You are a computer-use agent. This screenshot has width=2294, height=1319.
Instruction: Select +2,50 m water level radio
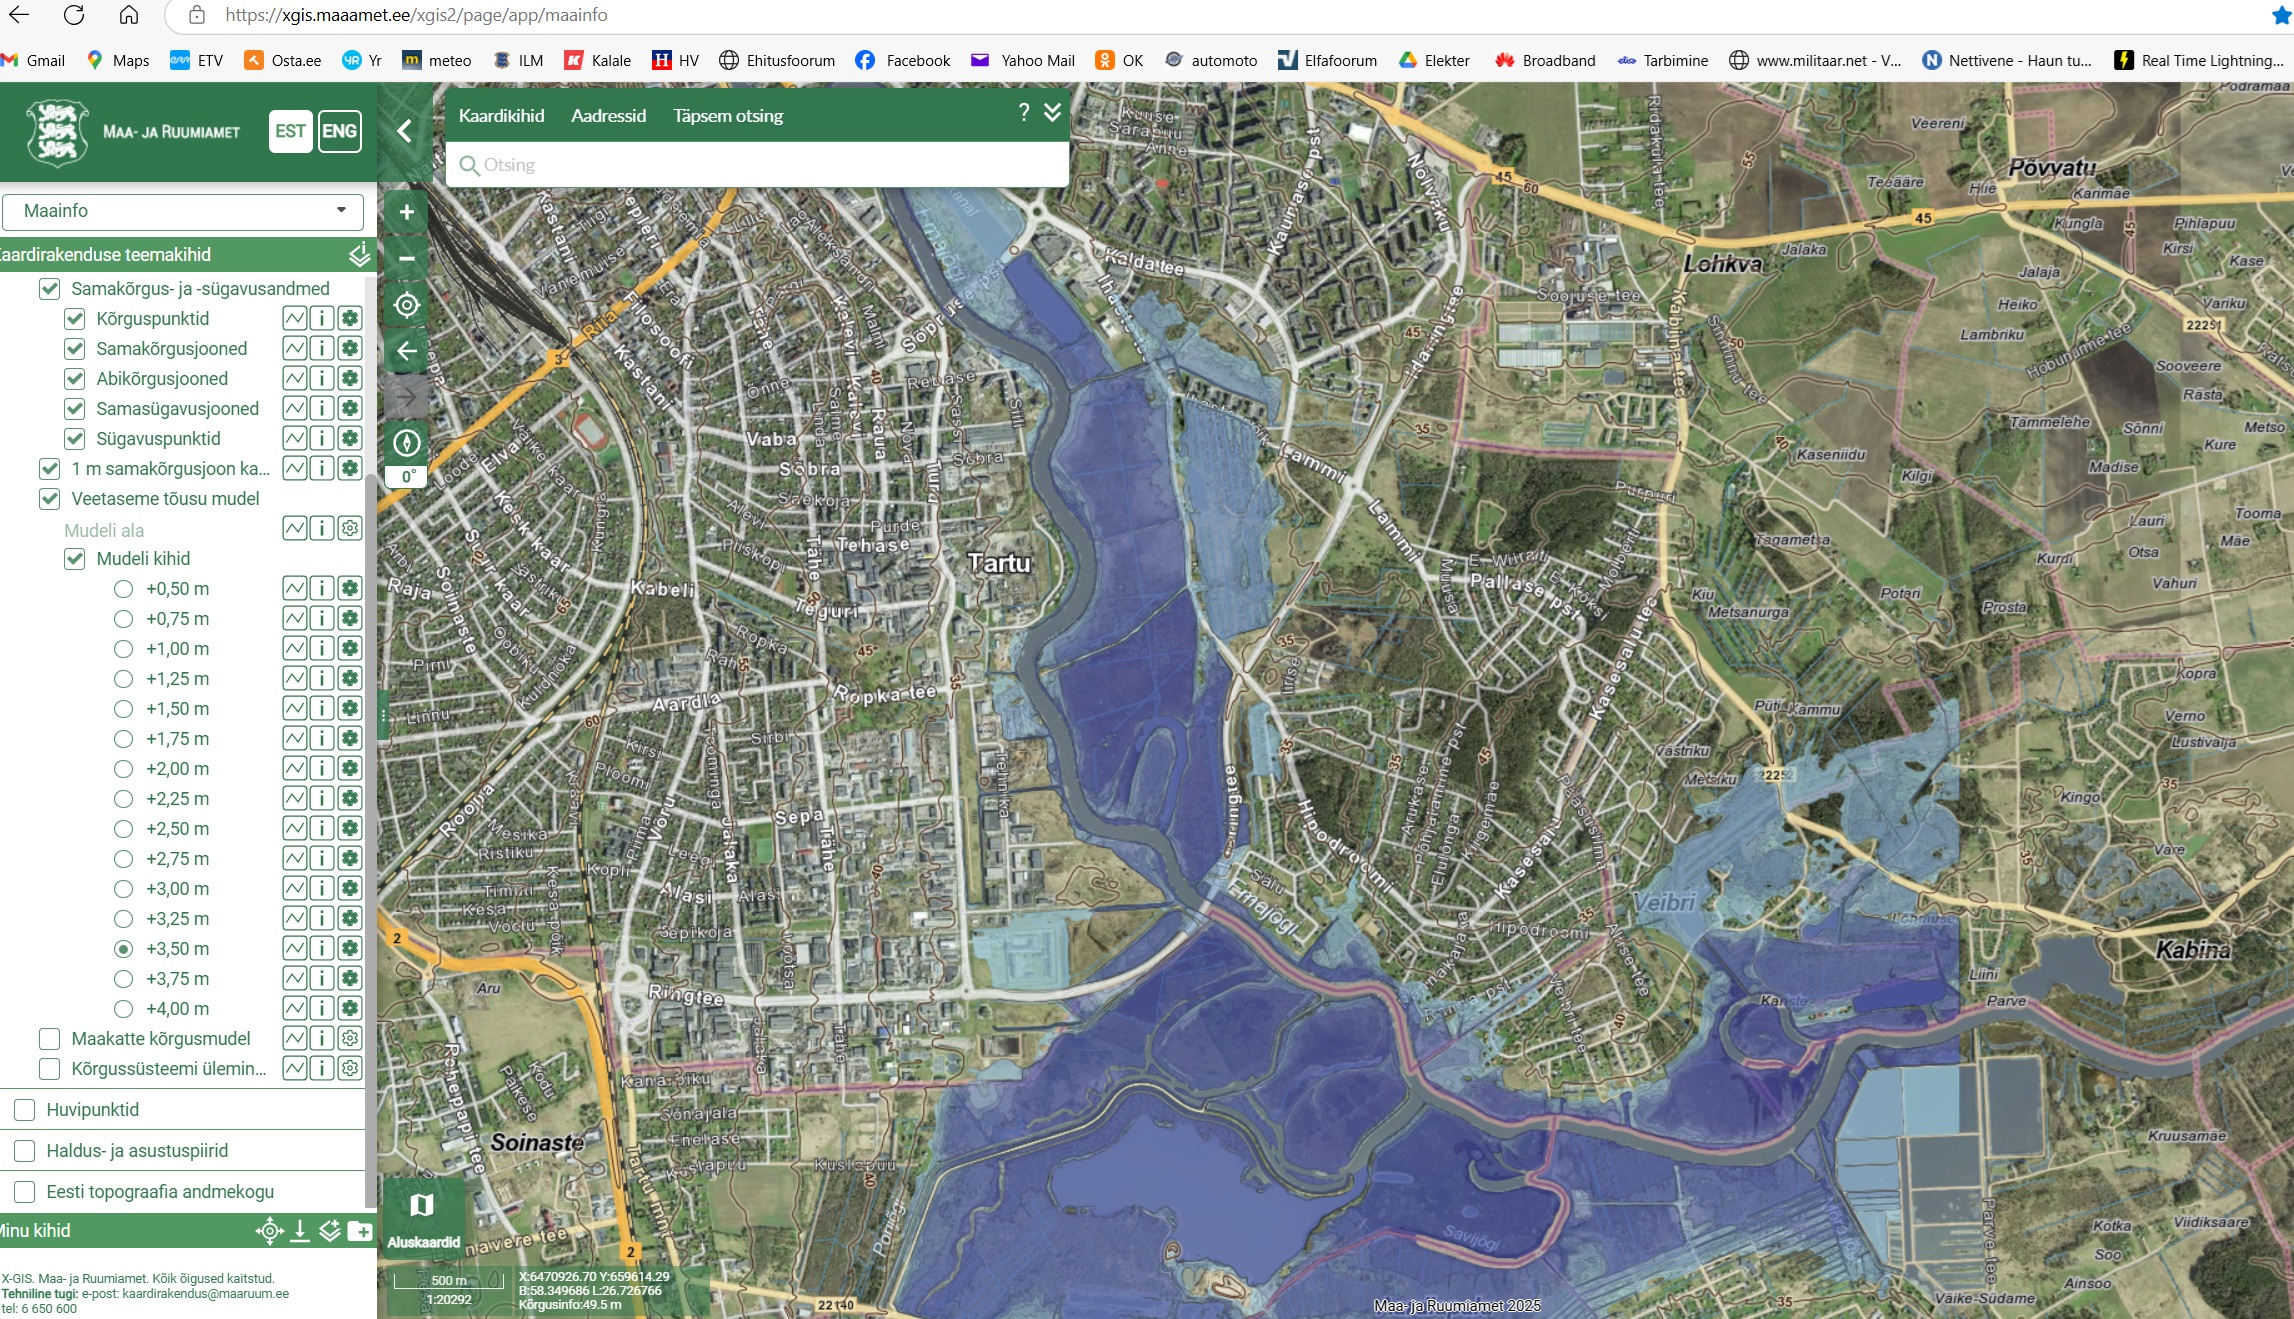[x=123, y=829]
